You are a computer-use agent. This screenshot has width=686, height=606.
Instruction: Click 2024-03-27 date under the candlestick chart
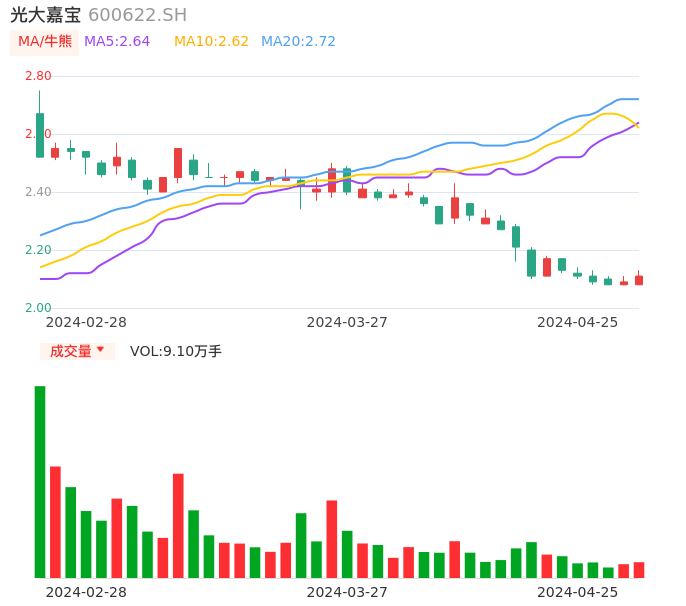[346, 322]
